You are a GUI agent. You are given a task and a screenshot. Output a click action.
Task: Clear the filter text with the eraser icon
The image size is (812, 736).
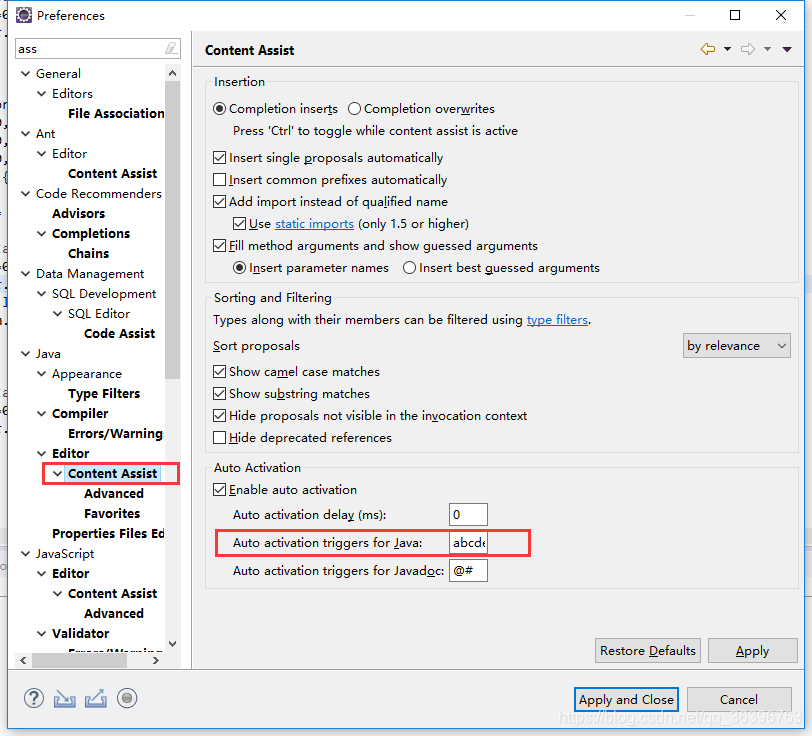(x=171, y=49)
